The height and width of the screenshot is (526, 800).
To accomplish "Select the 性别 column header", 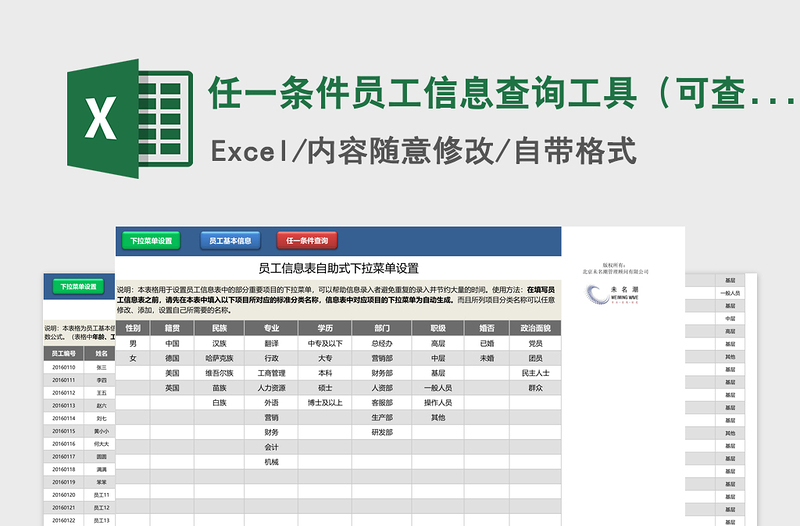I will point(133,328).
